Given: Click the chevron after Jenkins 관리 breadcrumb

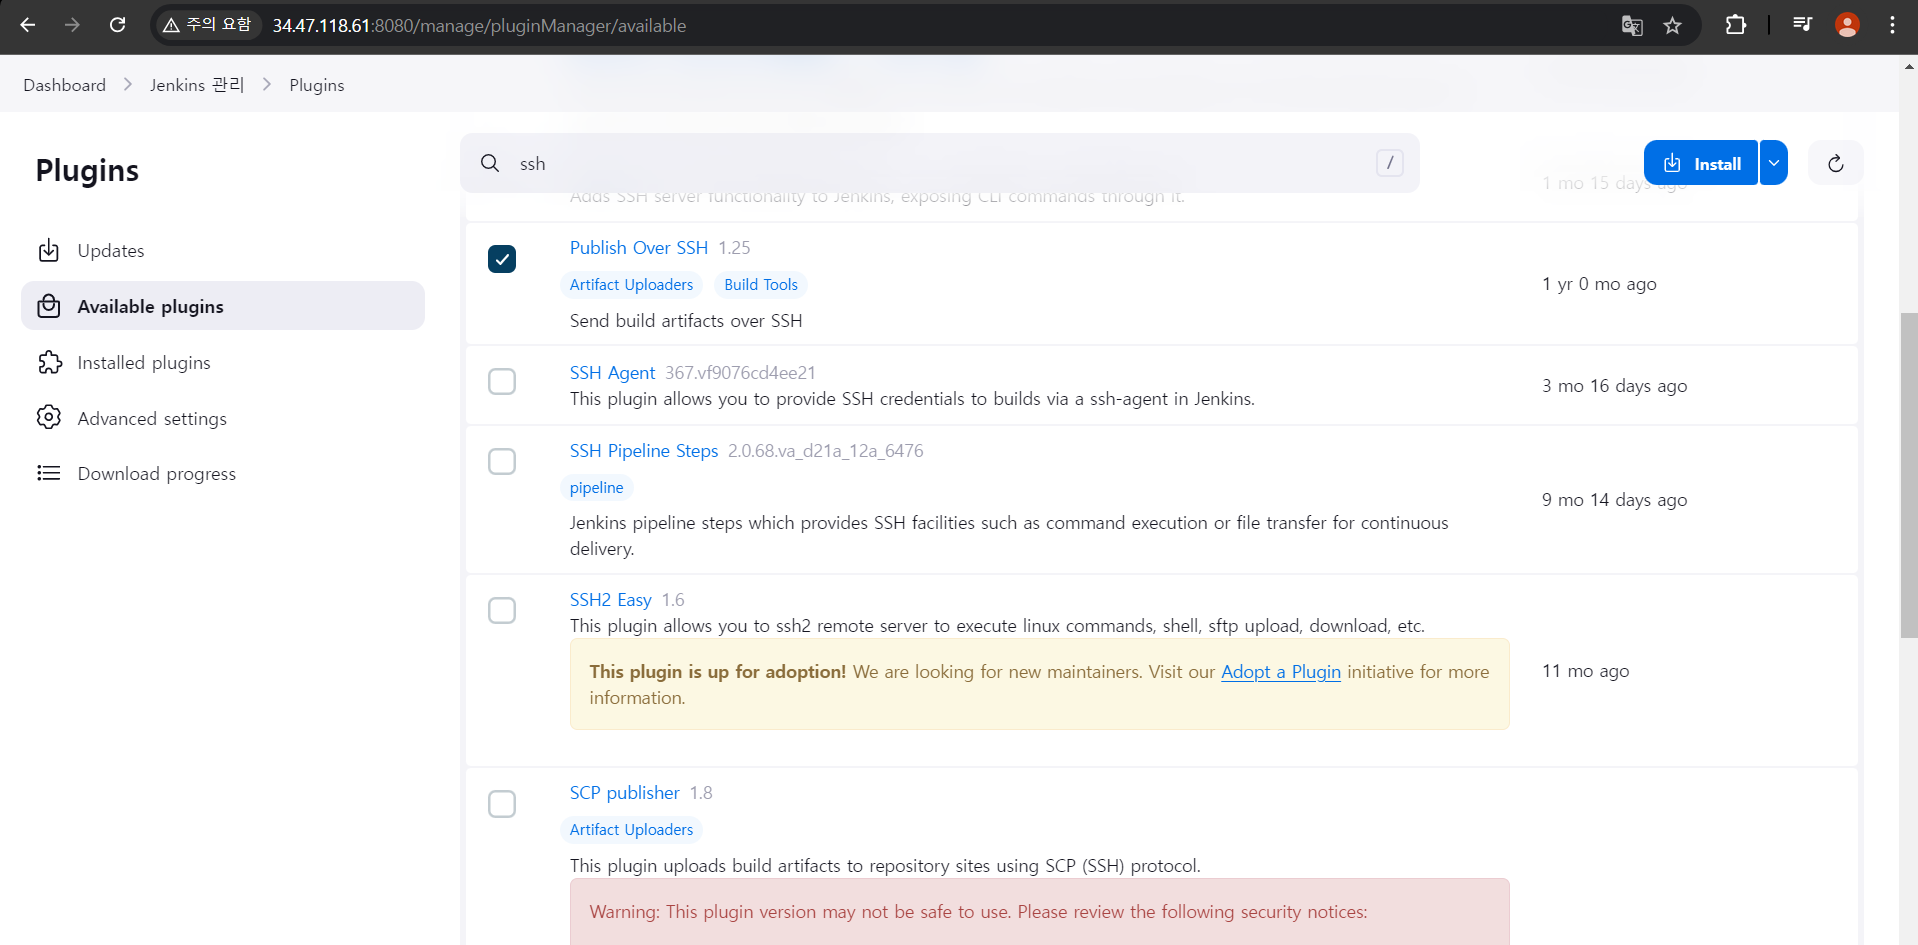Looking at the screenshot, I should click(x=267, y=85).
